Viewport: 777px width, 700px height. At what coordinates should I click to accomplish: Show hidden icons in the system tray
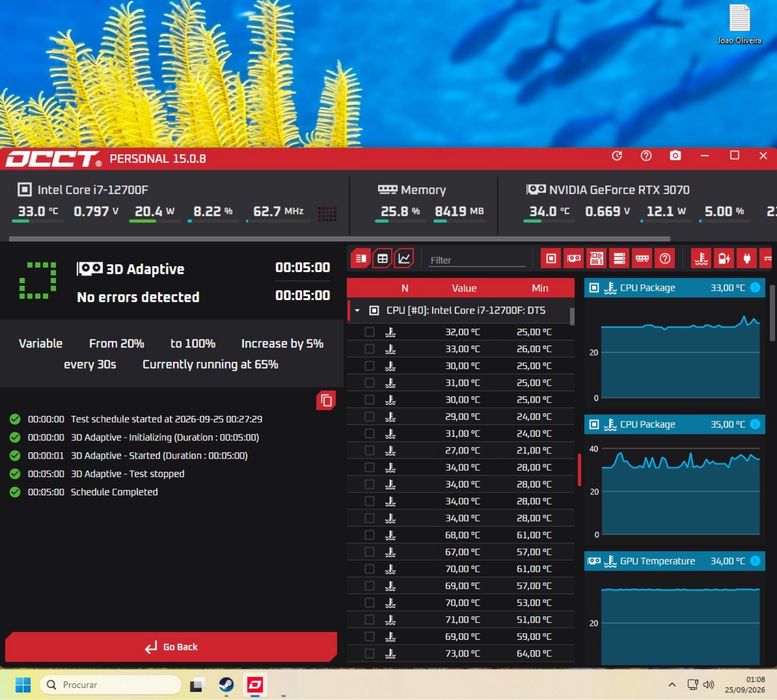[x=672, y=685]
